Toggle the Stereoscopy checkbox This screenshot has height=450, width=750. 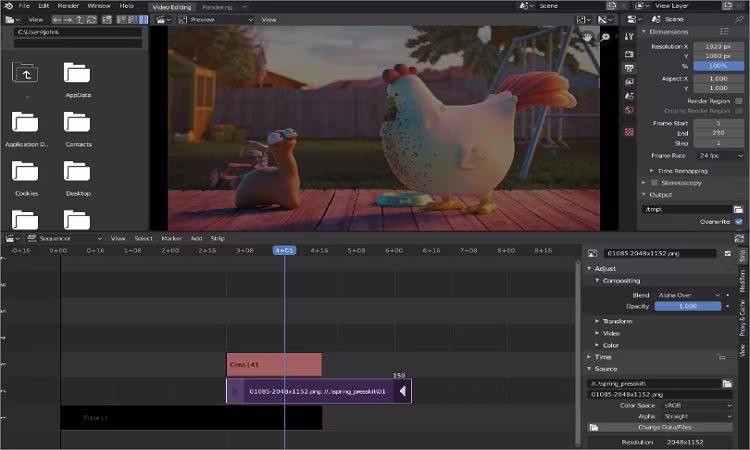(654, 183)
